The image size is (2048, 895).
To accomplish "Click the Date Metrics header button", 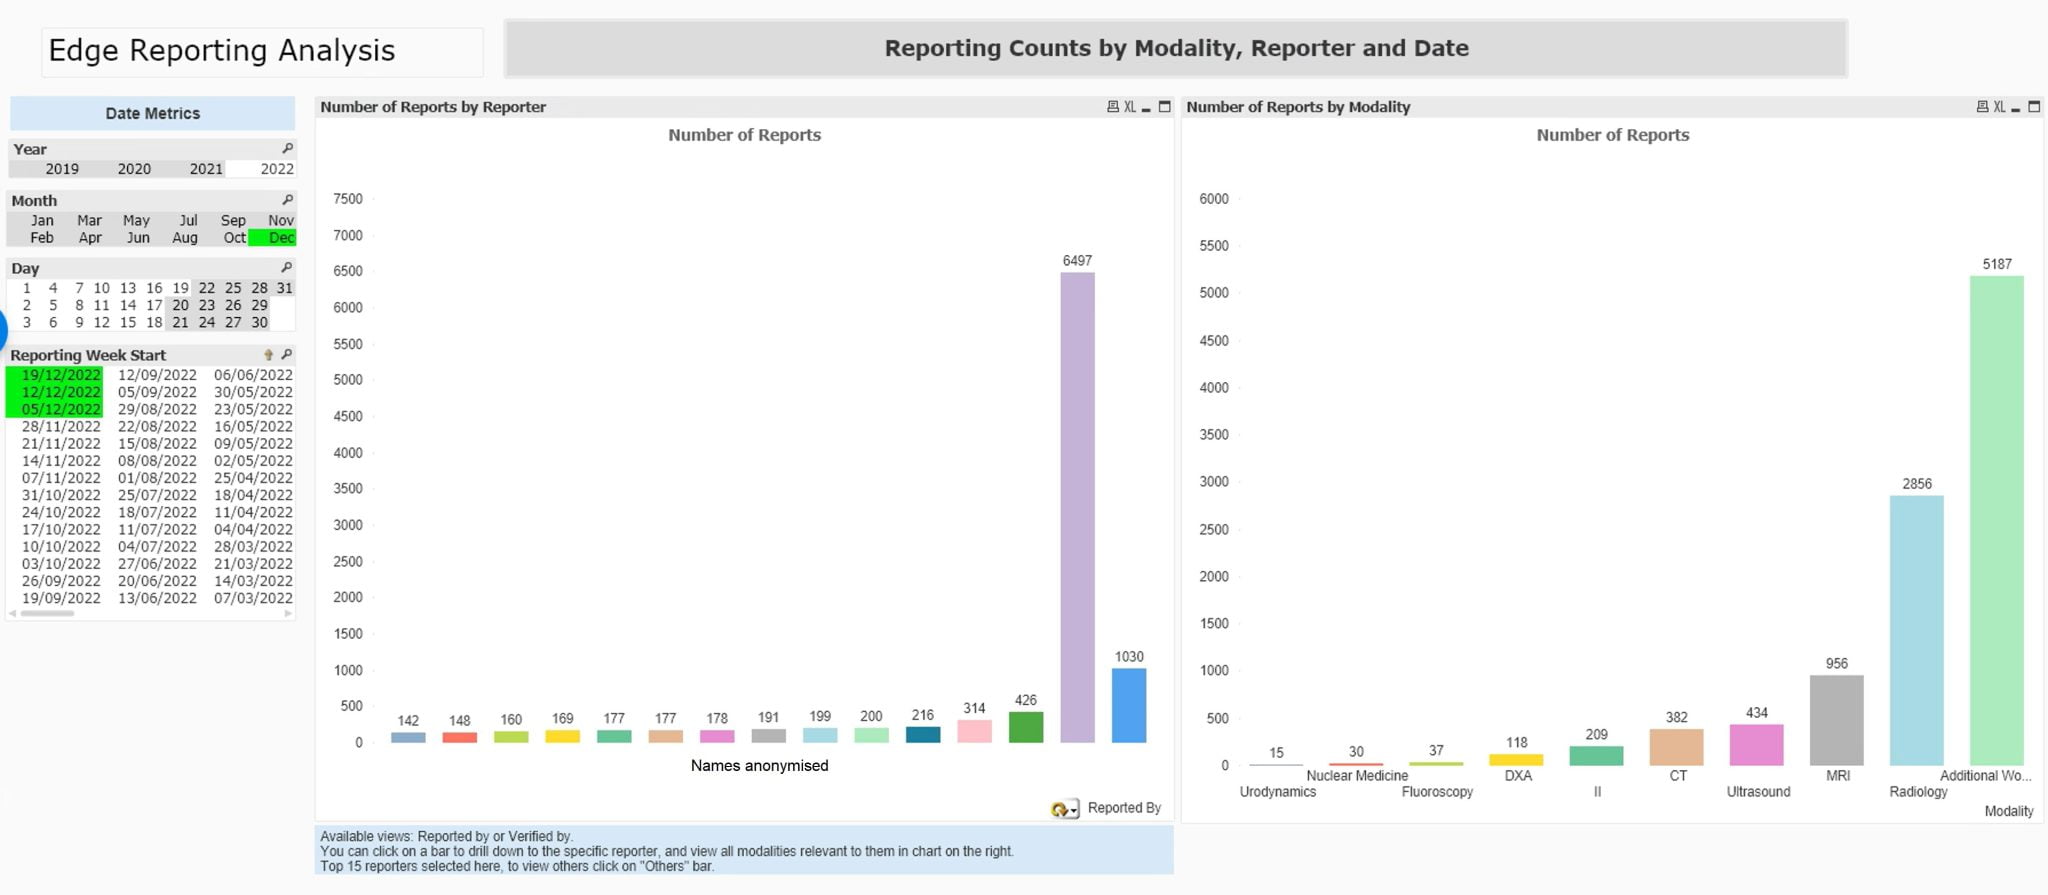I will click(152, 113).
